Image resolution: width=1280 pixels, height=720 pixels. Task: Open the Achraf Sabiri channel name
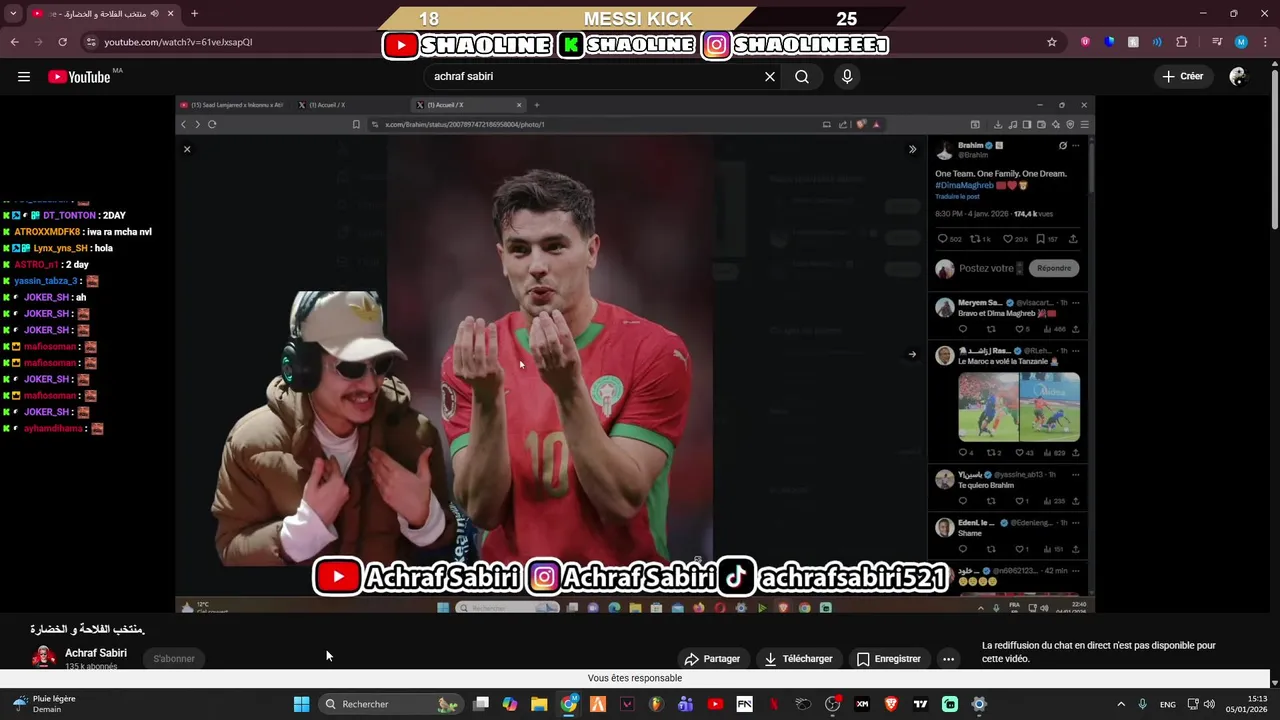tap(96, 653)
